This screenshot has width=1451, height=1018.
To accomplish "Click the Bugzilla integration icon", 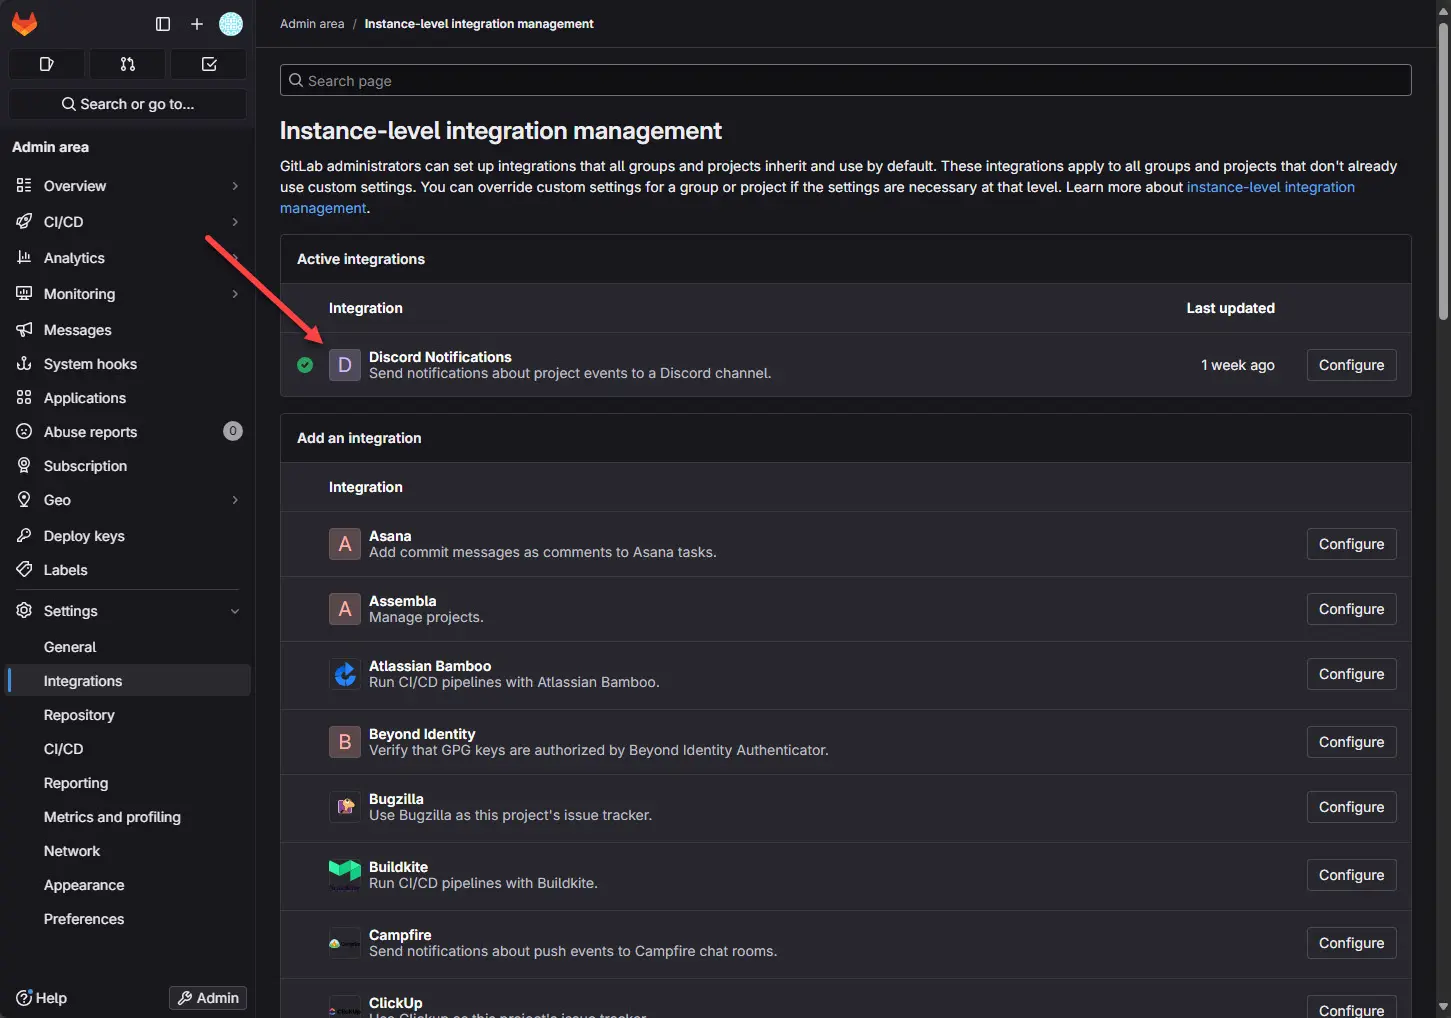I will point(344,806).
